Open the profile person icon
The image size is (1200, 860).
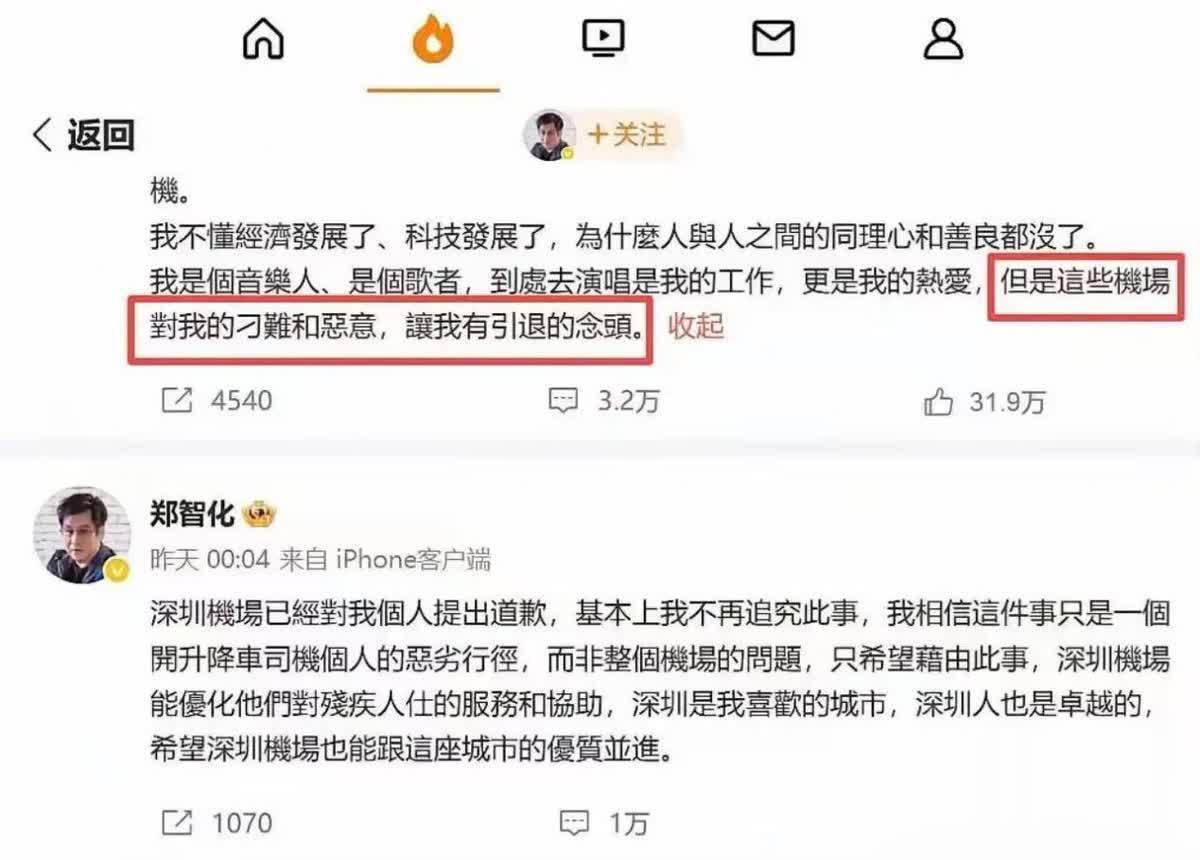pos(943,39)
